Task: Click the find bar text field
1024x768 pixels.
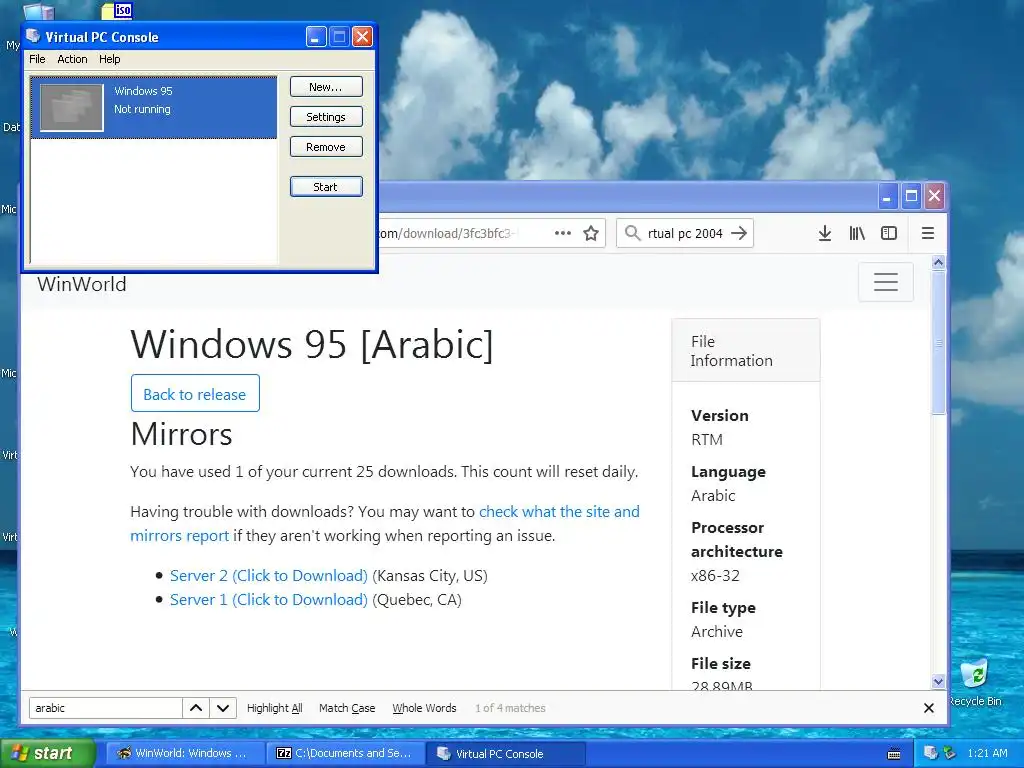Action: coord(105,708)
